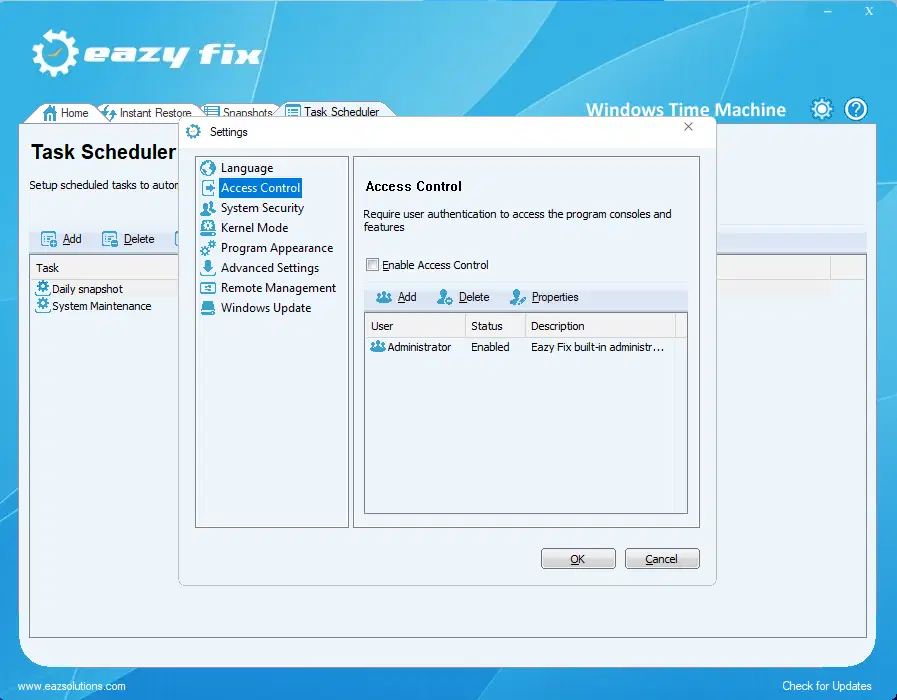The width and height of the screenshot is (897, 700).
Task: Click 'Eazy Fix built-in administr…' description
Action: (x=597, y=347)
